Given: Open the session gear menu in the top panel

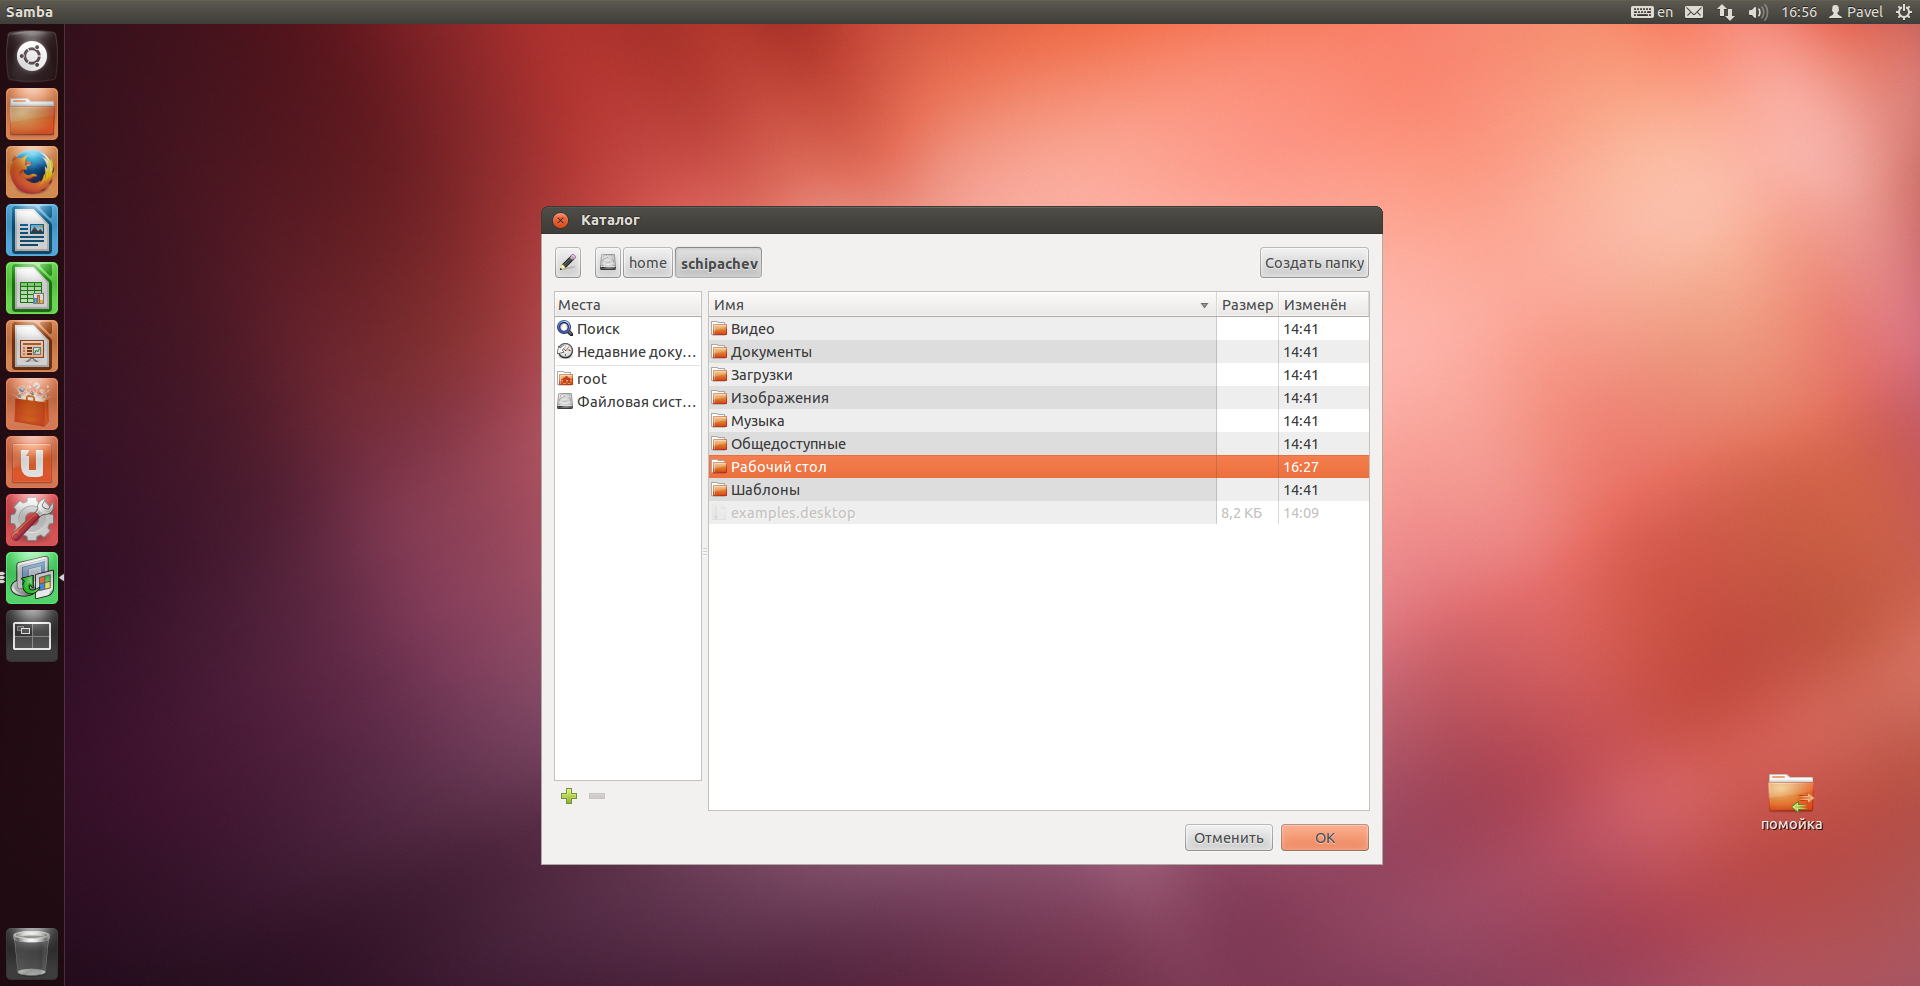Looking at the screenshot, I should click(1904, 12).
